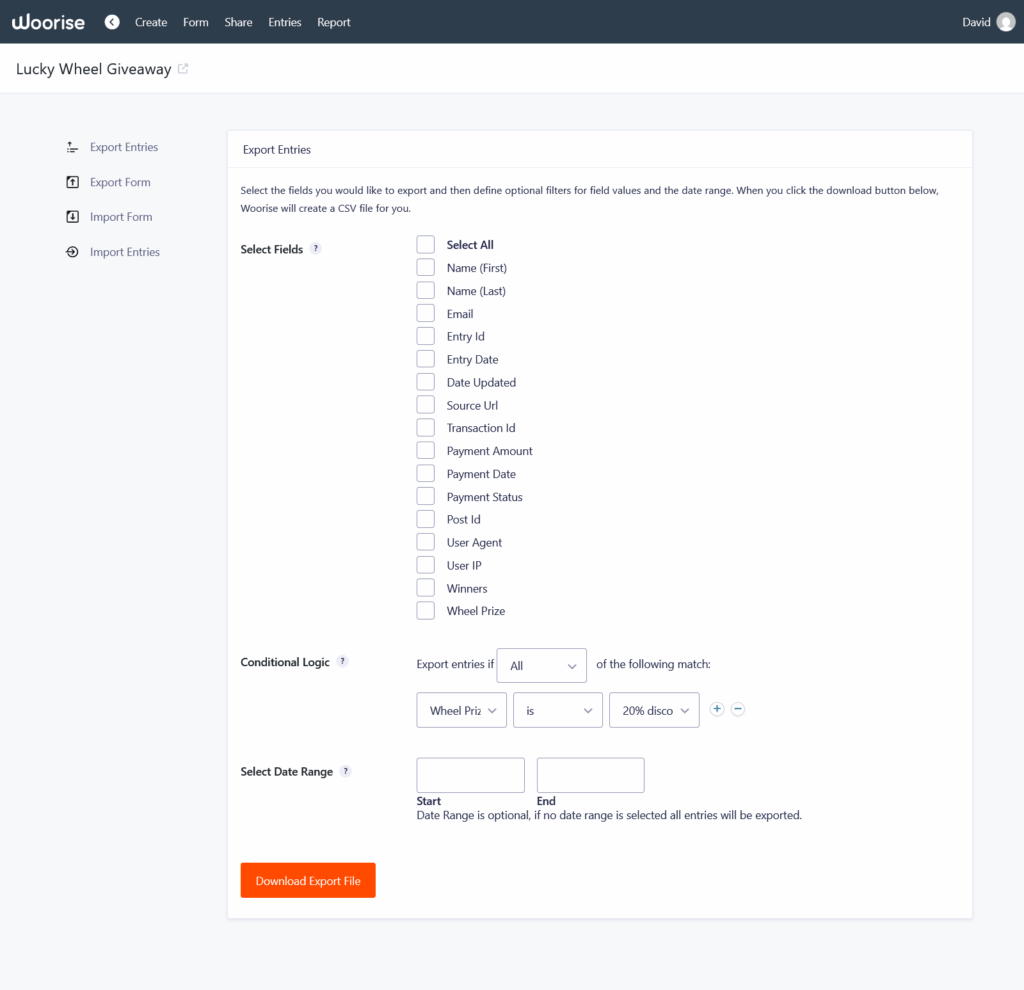Open Export Form in sidebar
The image size is (1024, 990).
click(120, 182)
